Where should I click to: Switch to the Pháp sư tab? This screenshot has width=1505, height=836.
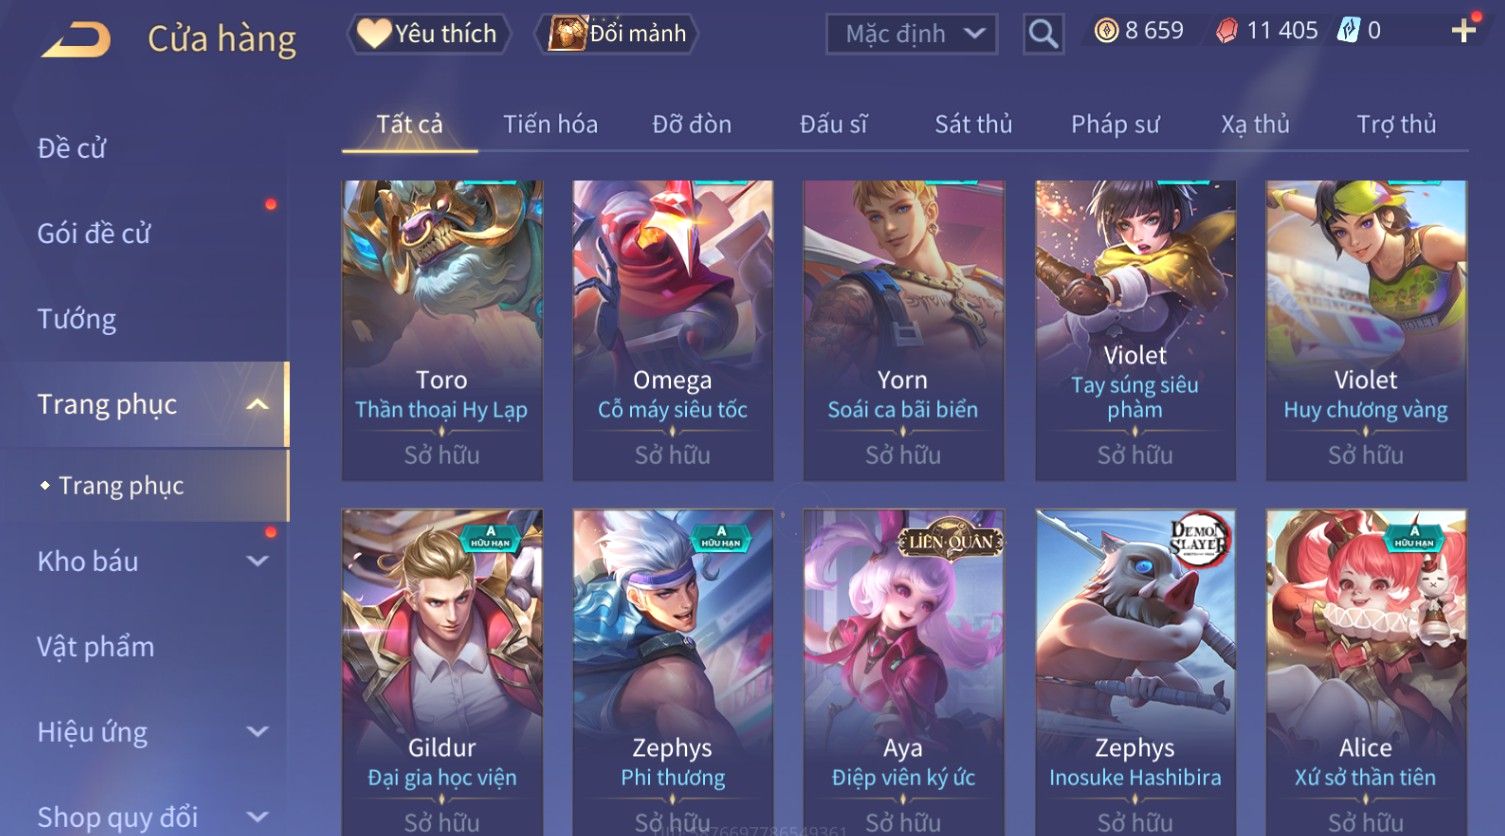1115,124
